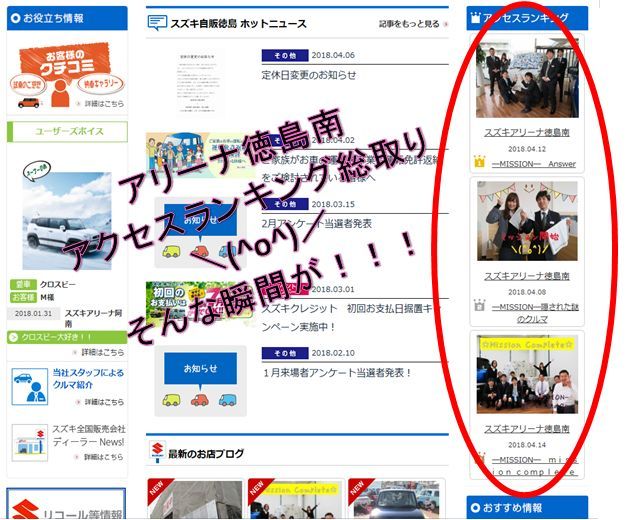Click スズキアリーナ阿南 shop name
Image resolution: width=626 pixels, height=520 pixels.
click(x=93, y=318)
